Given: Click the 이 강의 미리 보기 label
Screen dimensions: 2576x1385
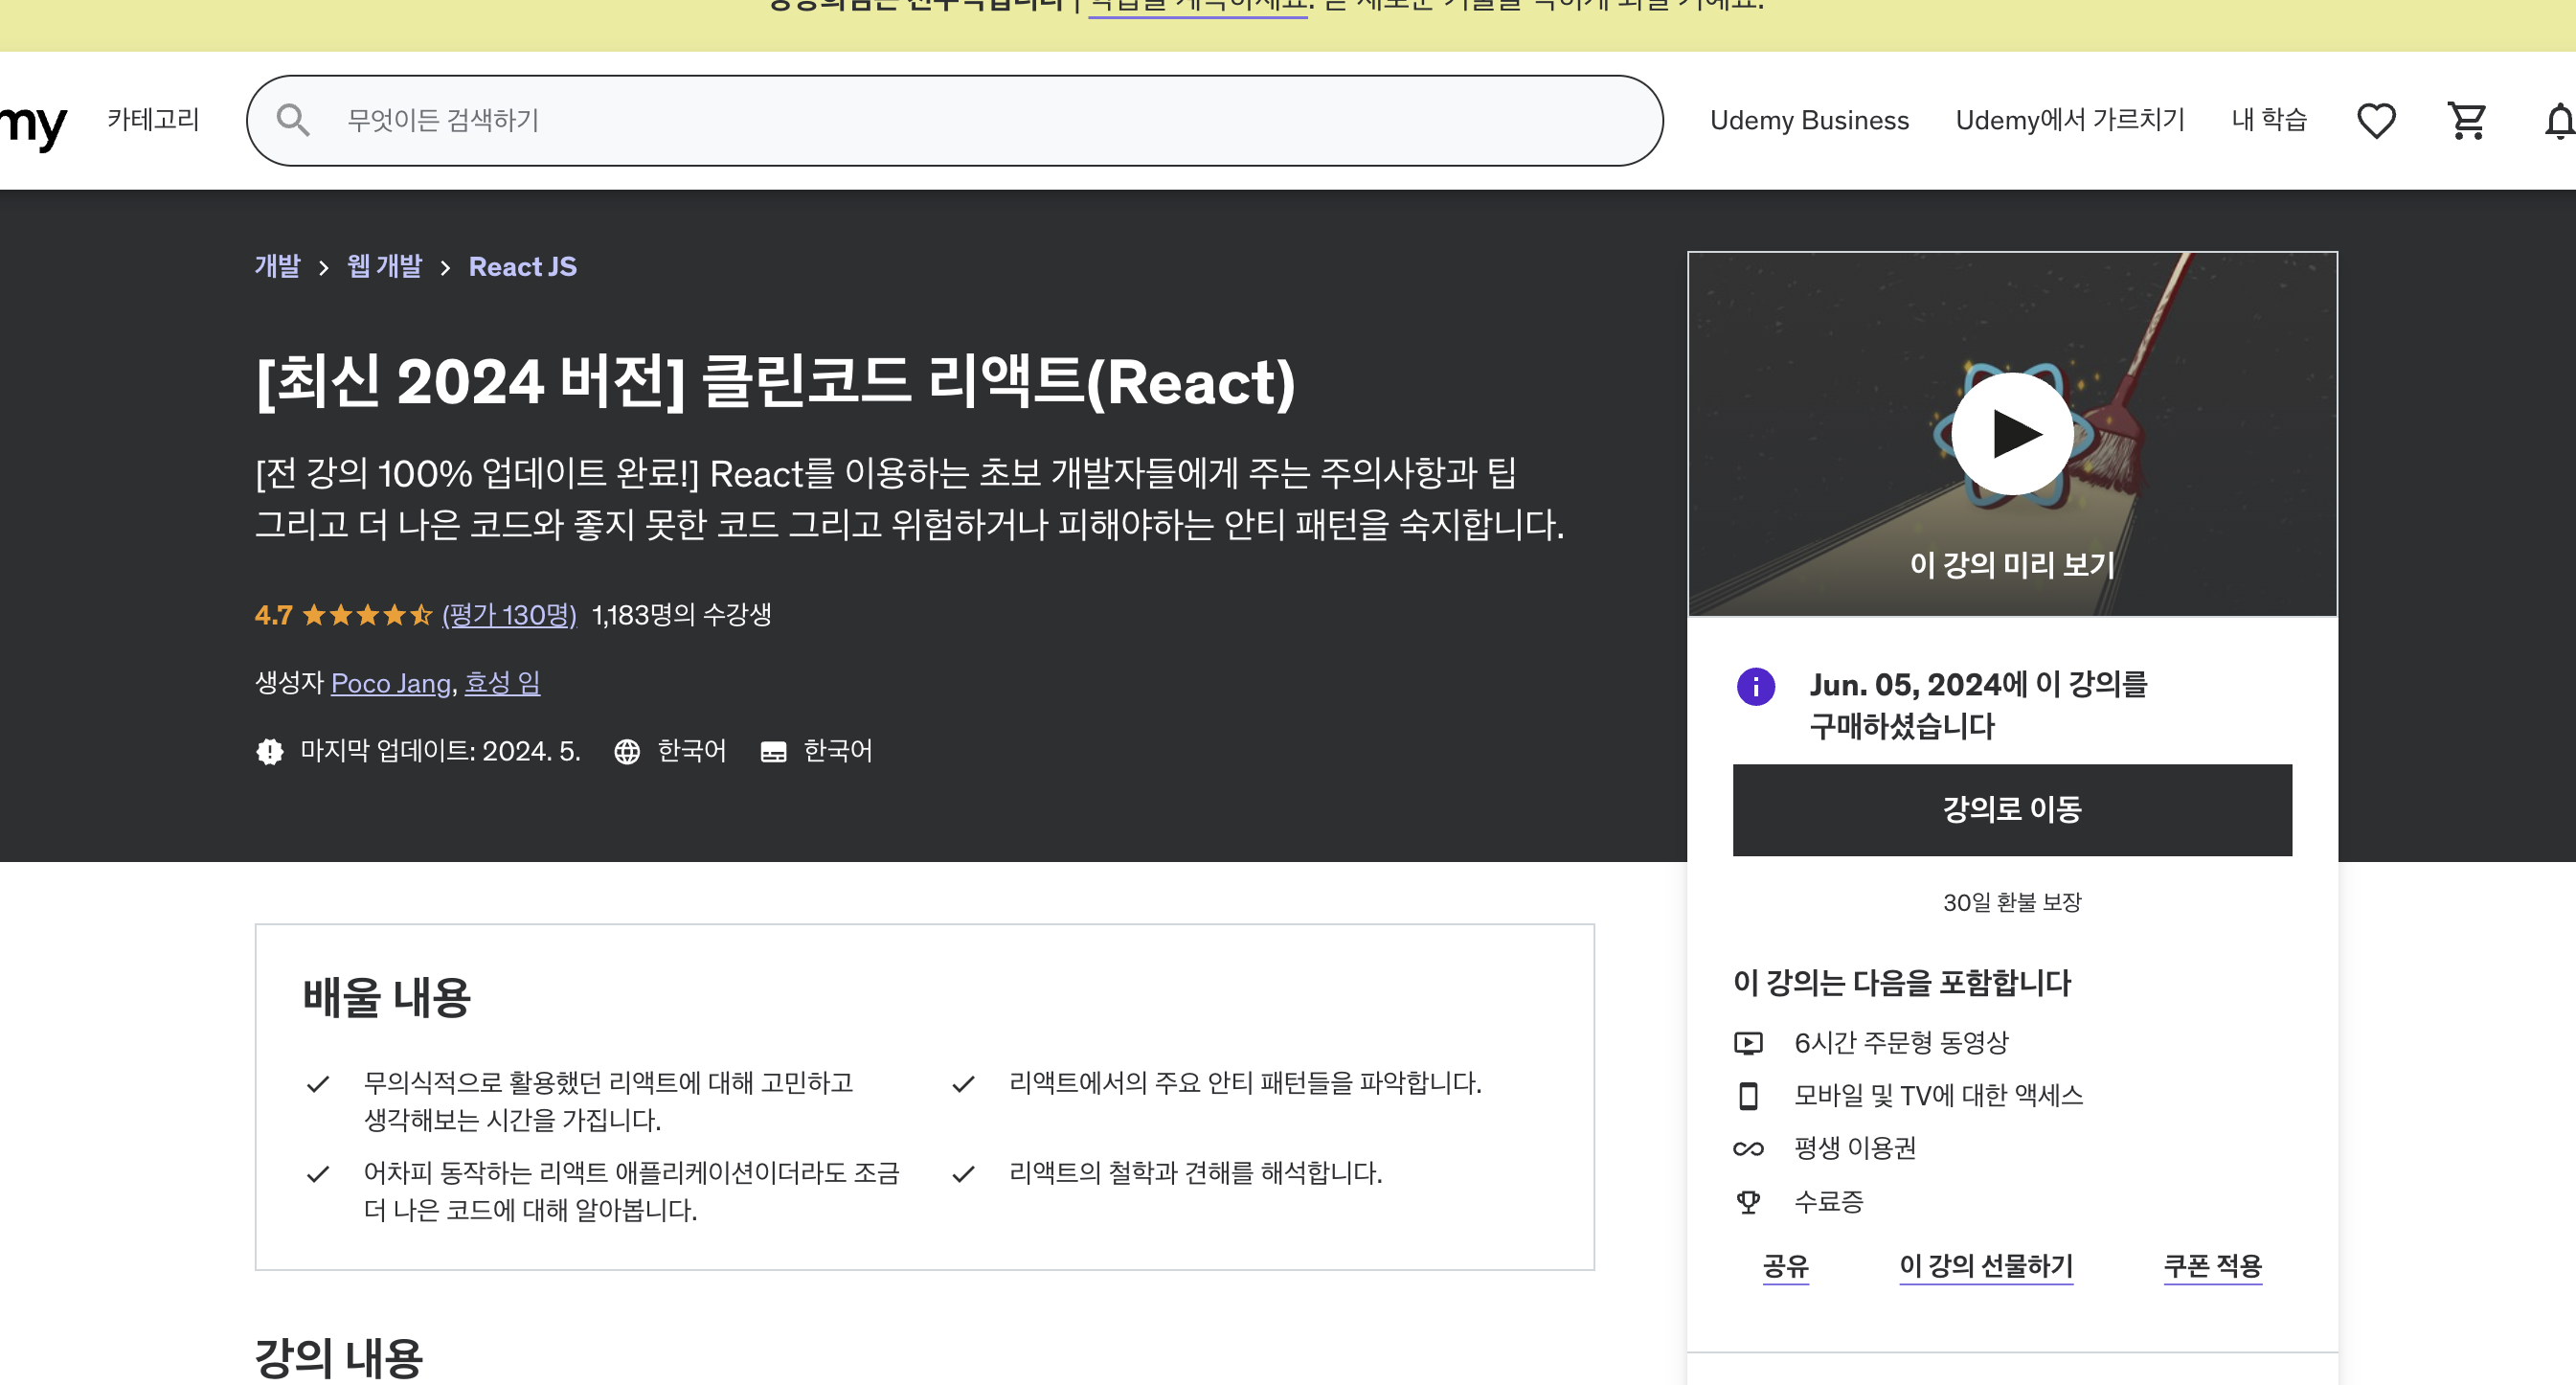Looking at the screenshot, I should [x=2012, y=565].
